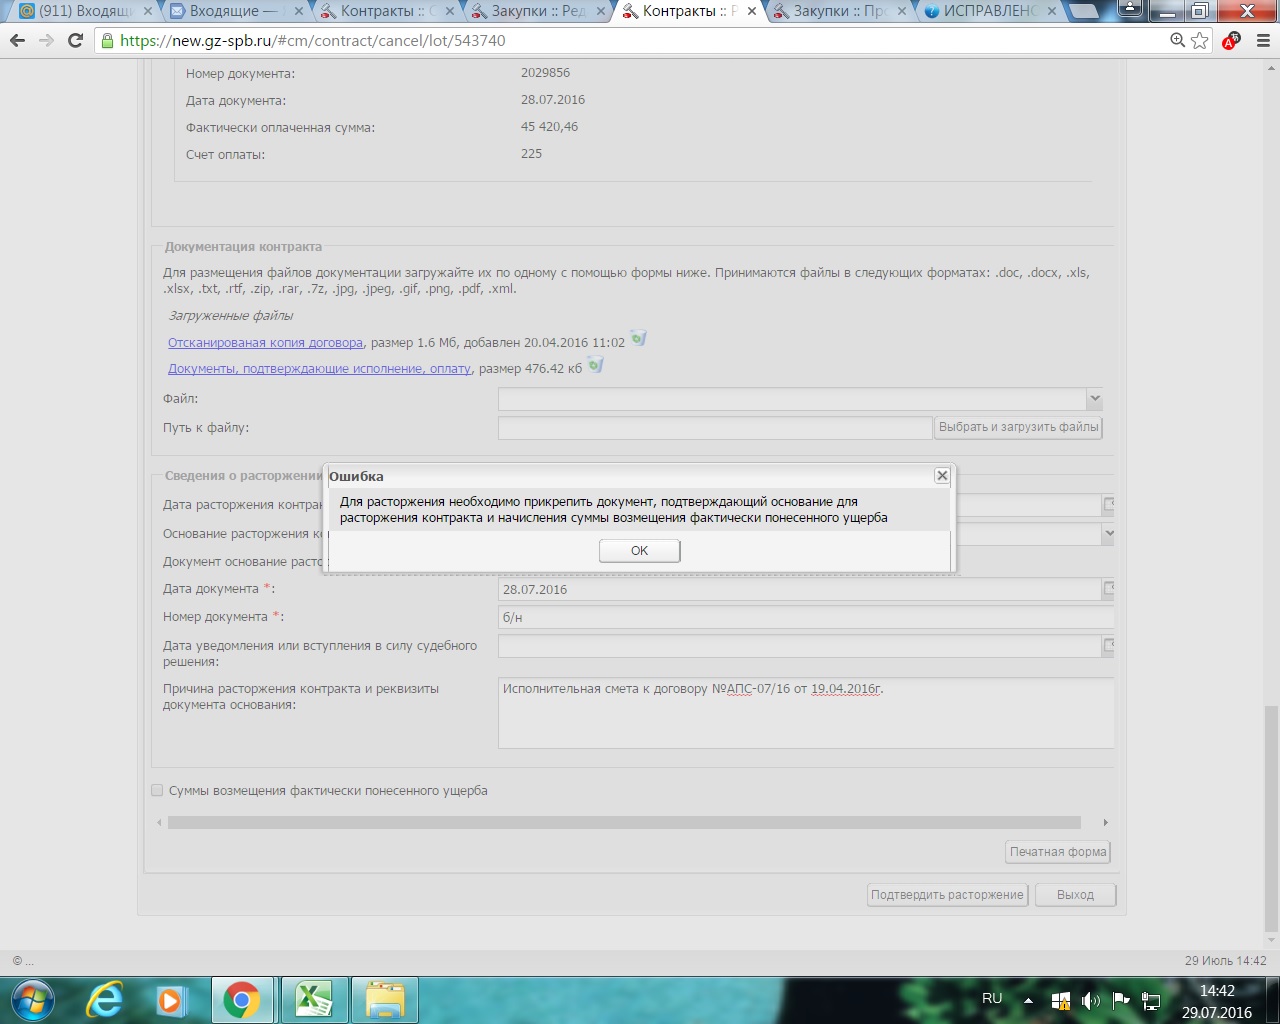Click the green lock security icon
This screenshot has width=1280, height=1024.
[x=108, y=41]
